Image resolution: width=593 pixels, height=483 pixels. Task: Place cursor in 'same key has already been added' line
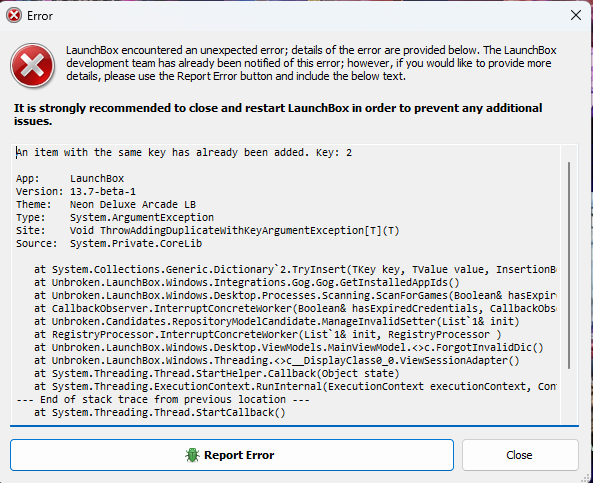184,152
